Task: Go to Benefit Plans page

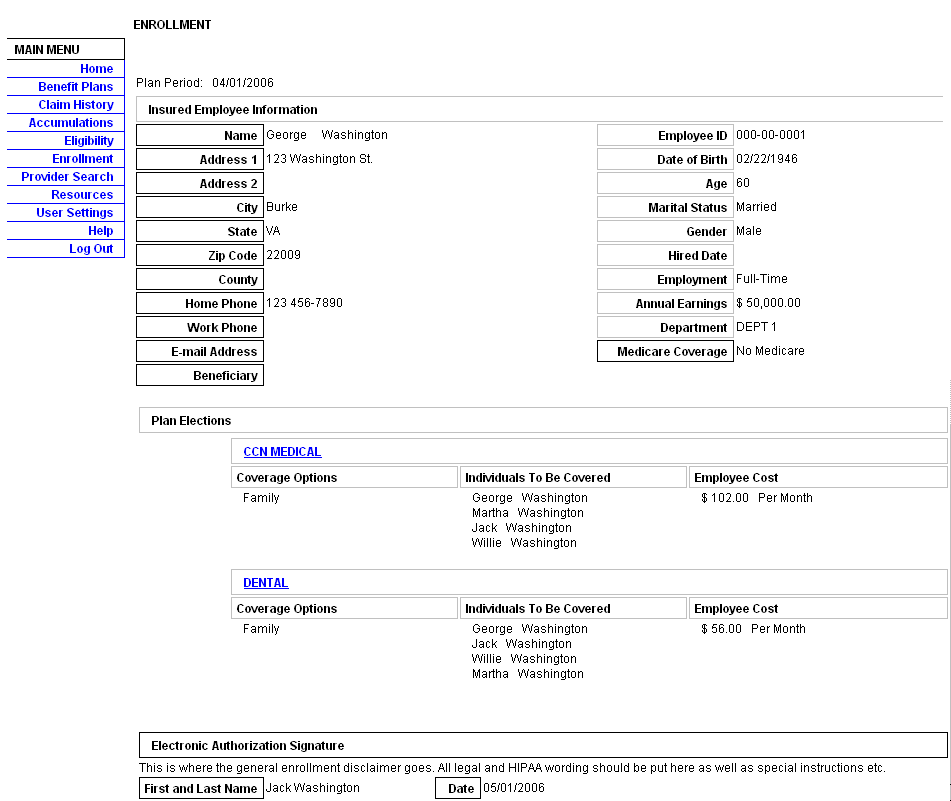Action: (x=76, y=87)
